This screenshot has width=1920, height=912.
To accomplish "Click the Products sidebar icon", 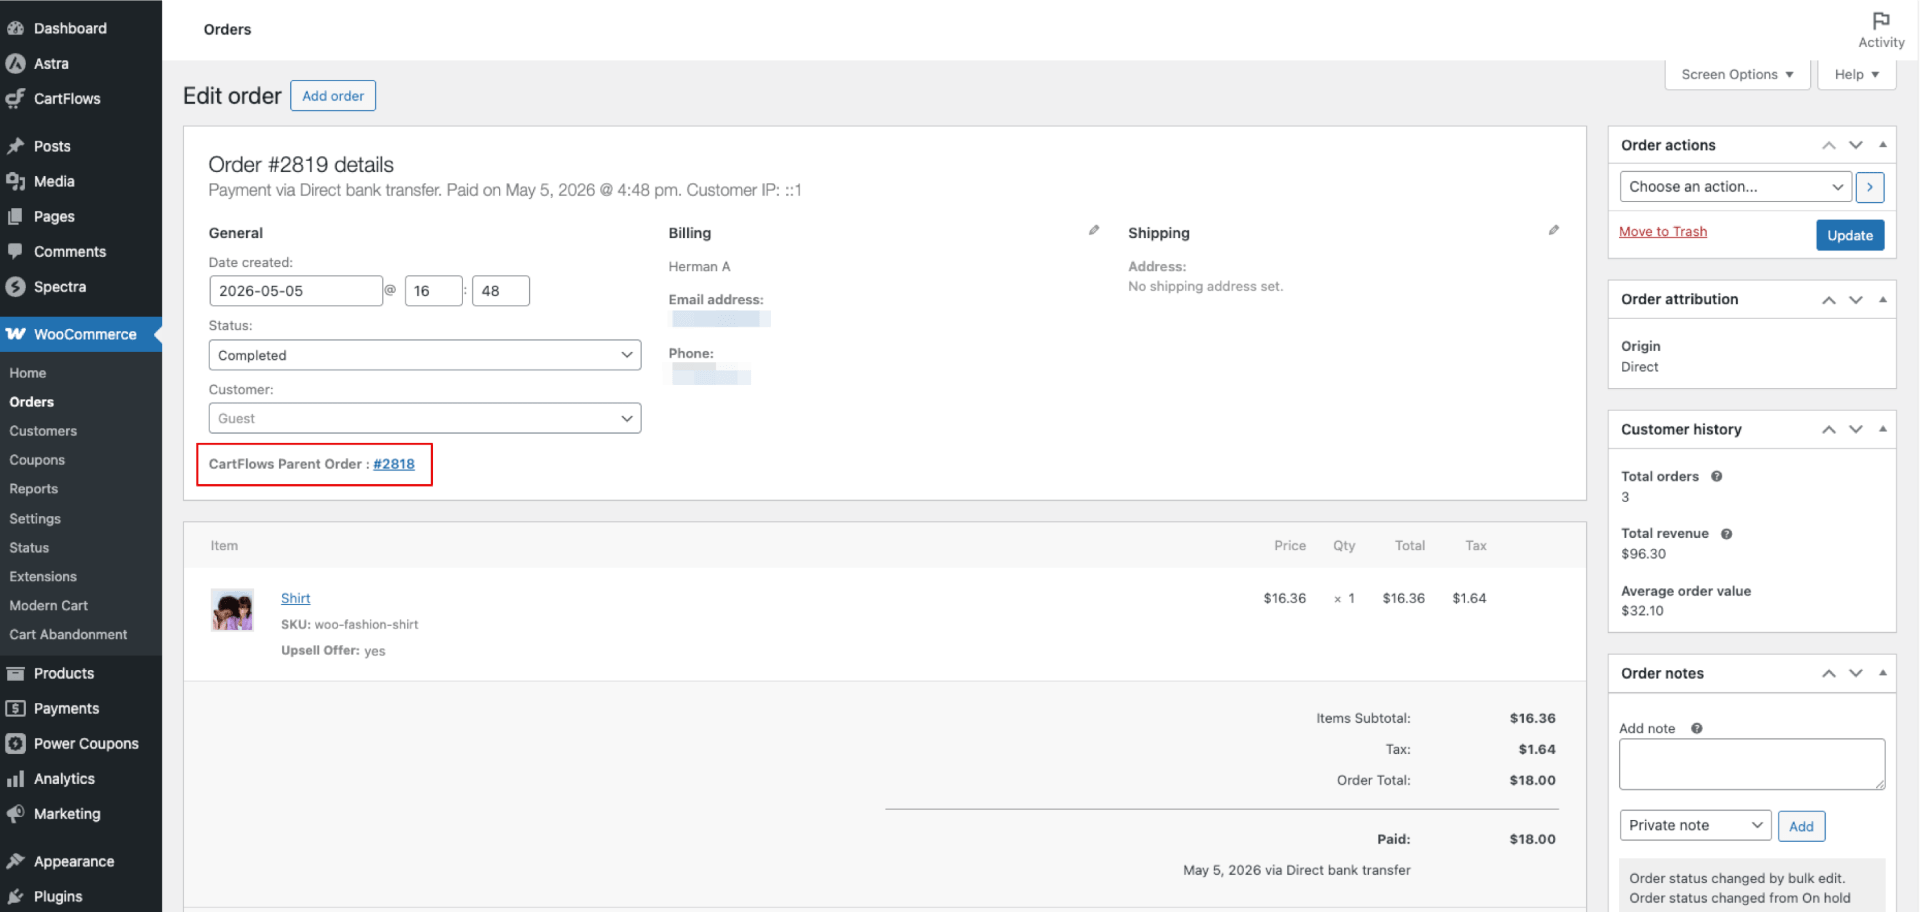I will (15, 673).
